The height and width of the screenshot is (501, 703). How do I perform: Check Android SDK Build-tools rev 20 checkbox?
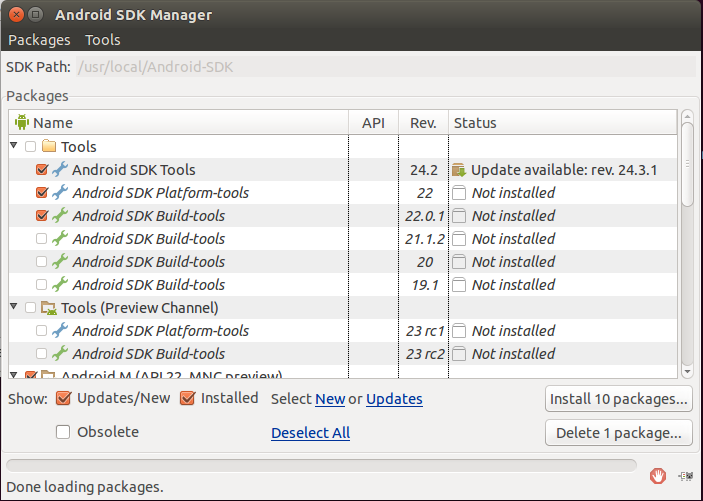[x=41, y=261]
